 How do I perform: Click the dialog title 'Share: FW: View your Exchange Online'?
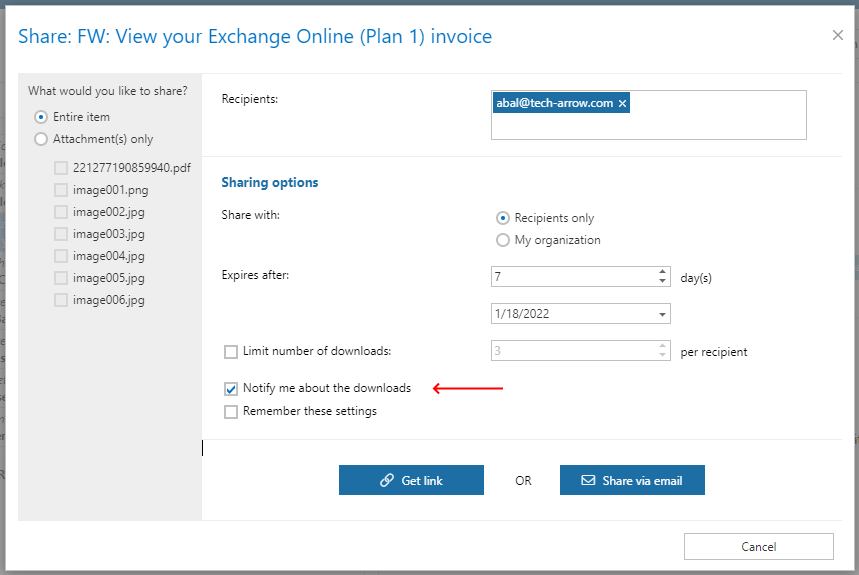[255, 36]
